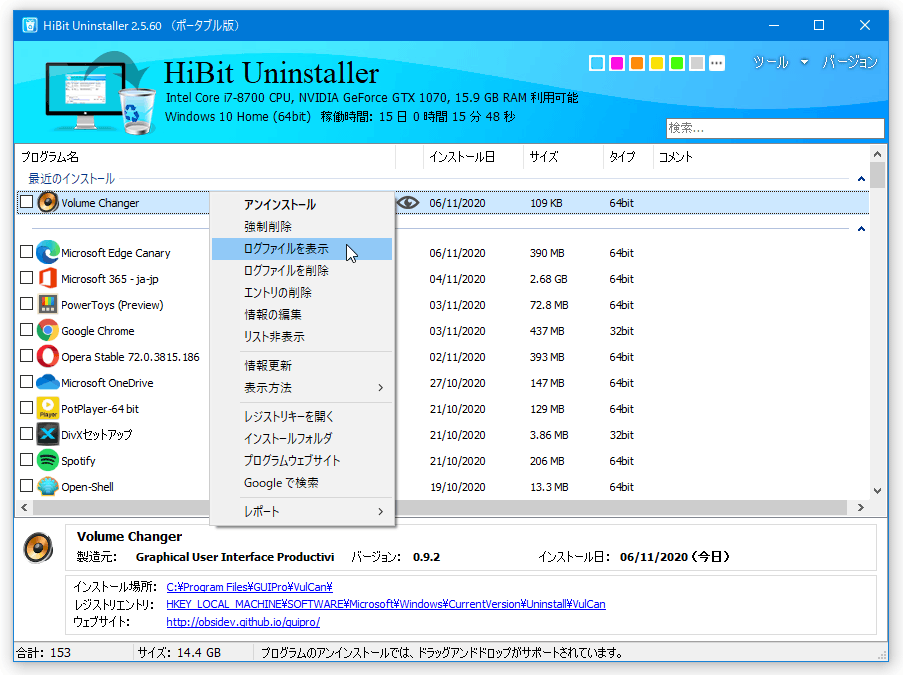Viewport: 903px width, 675px height.
Task: Click the Open-Shell icon
Action: point(48,487)
